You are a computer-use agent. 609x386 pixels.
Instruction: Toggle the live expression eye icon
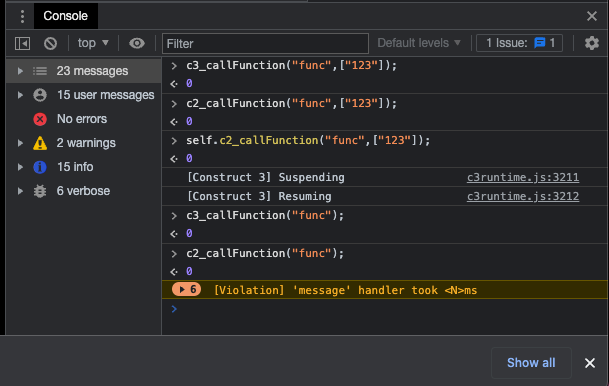(x=137, y=43)
